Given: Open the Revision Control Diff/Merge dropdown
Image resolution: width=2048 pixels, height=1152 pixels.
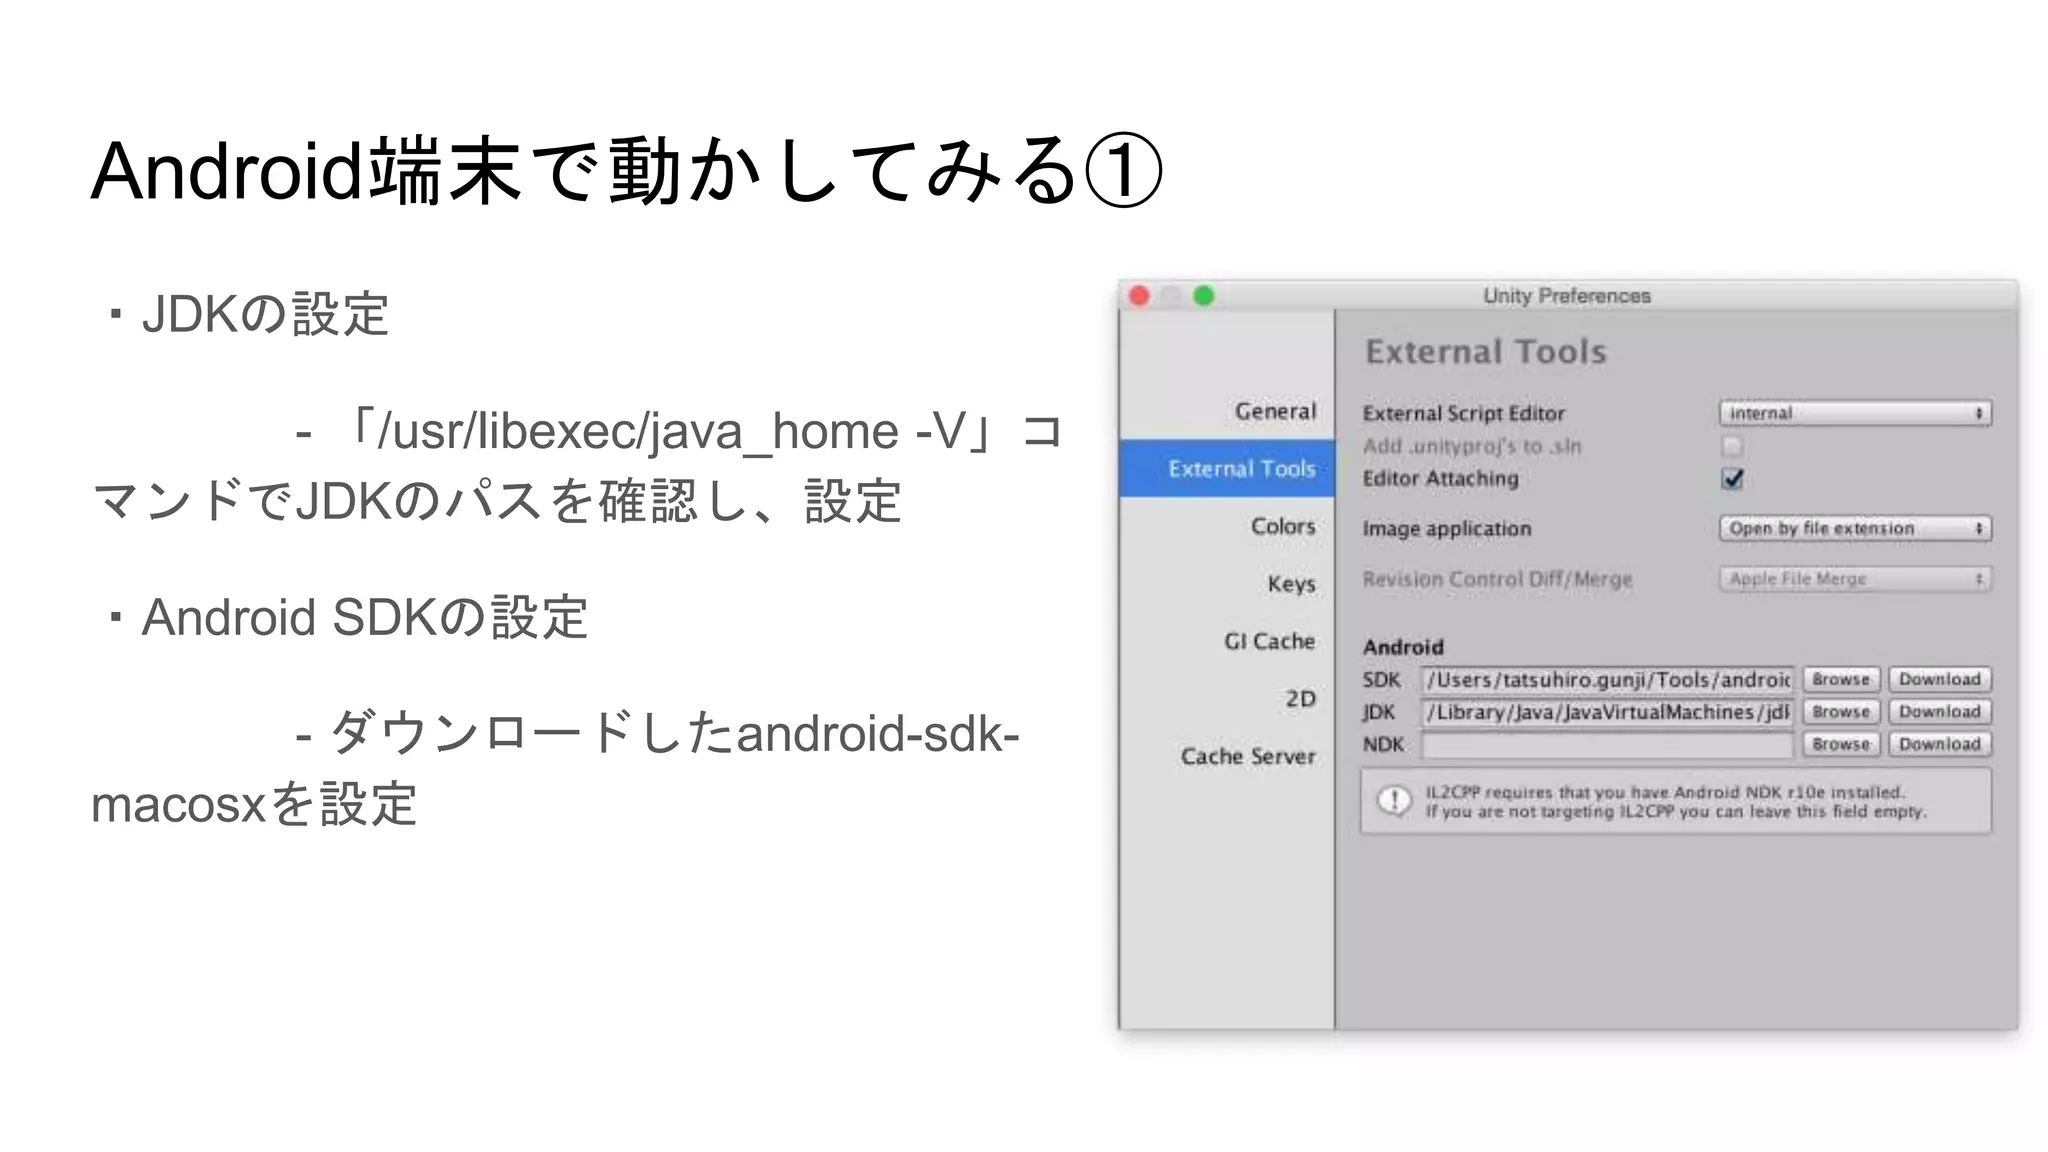Looking at the screenshot, I should pos(1855,579).
